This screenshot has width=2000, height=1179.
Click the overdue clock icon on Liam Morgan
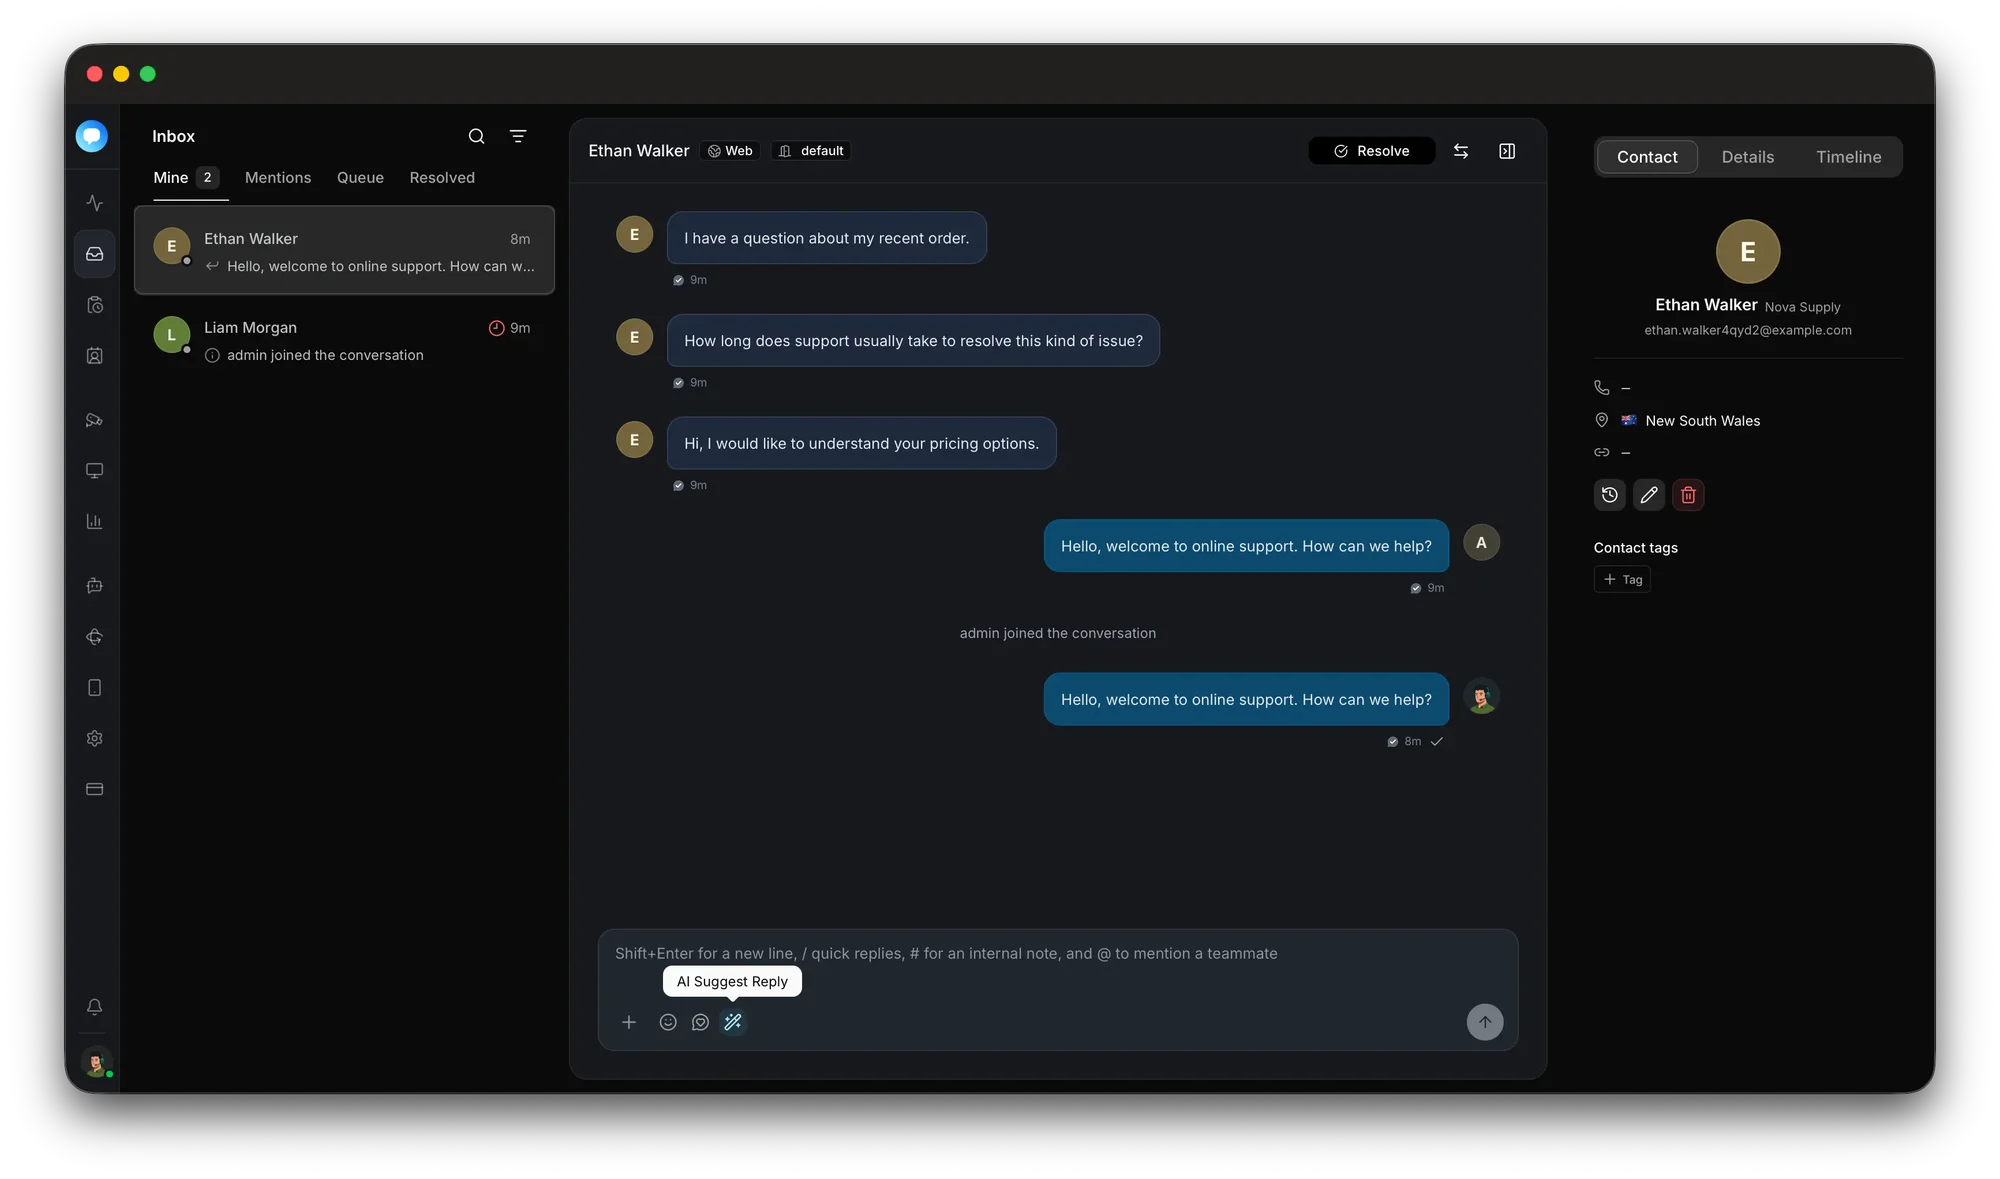tap(496, 328)
